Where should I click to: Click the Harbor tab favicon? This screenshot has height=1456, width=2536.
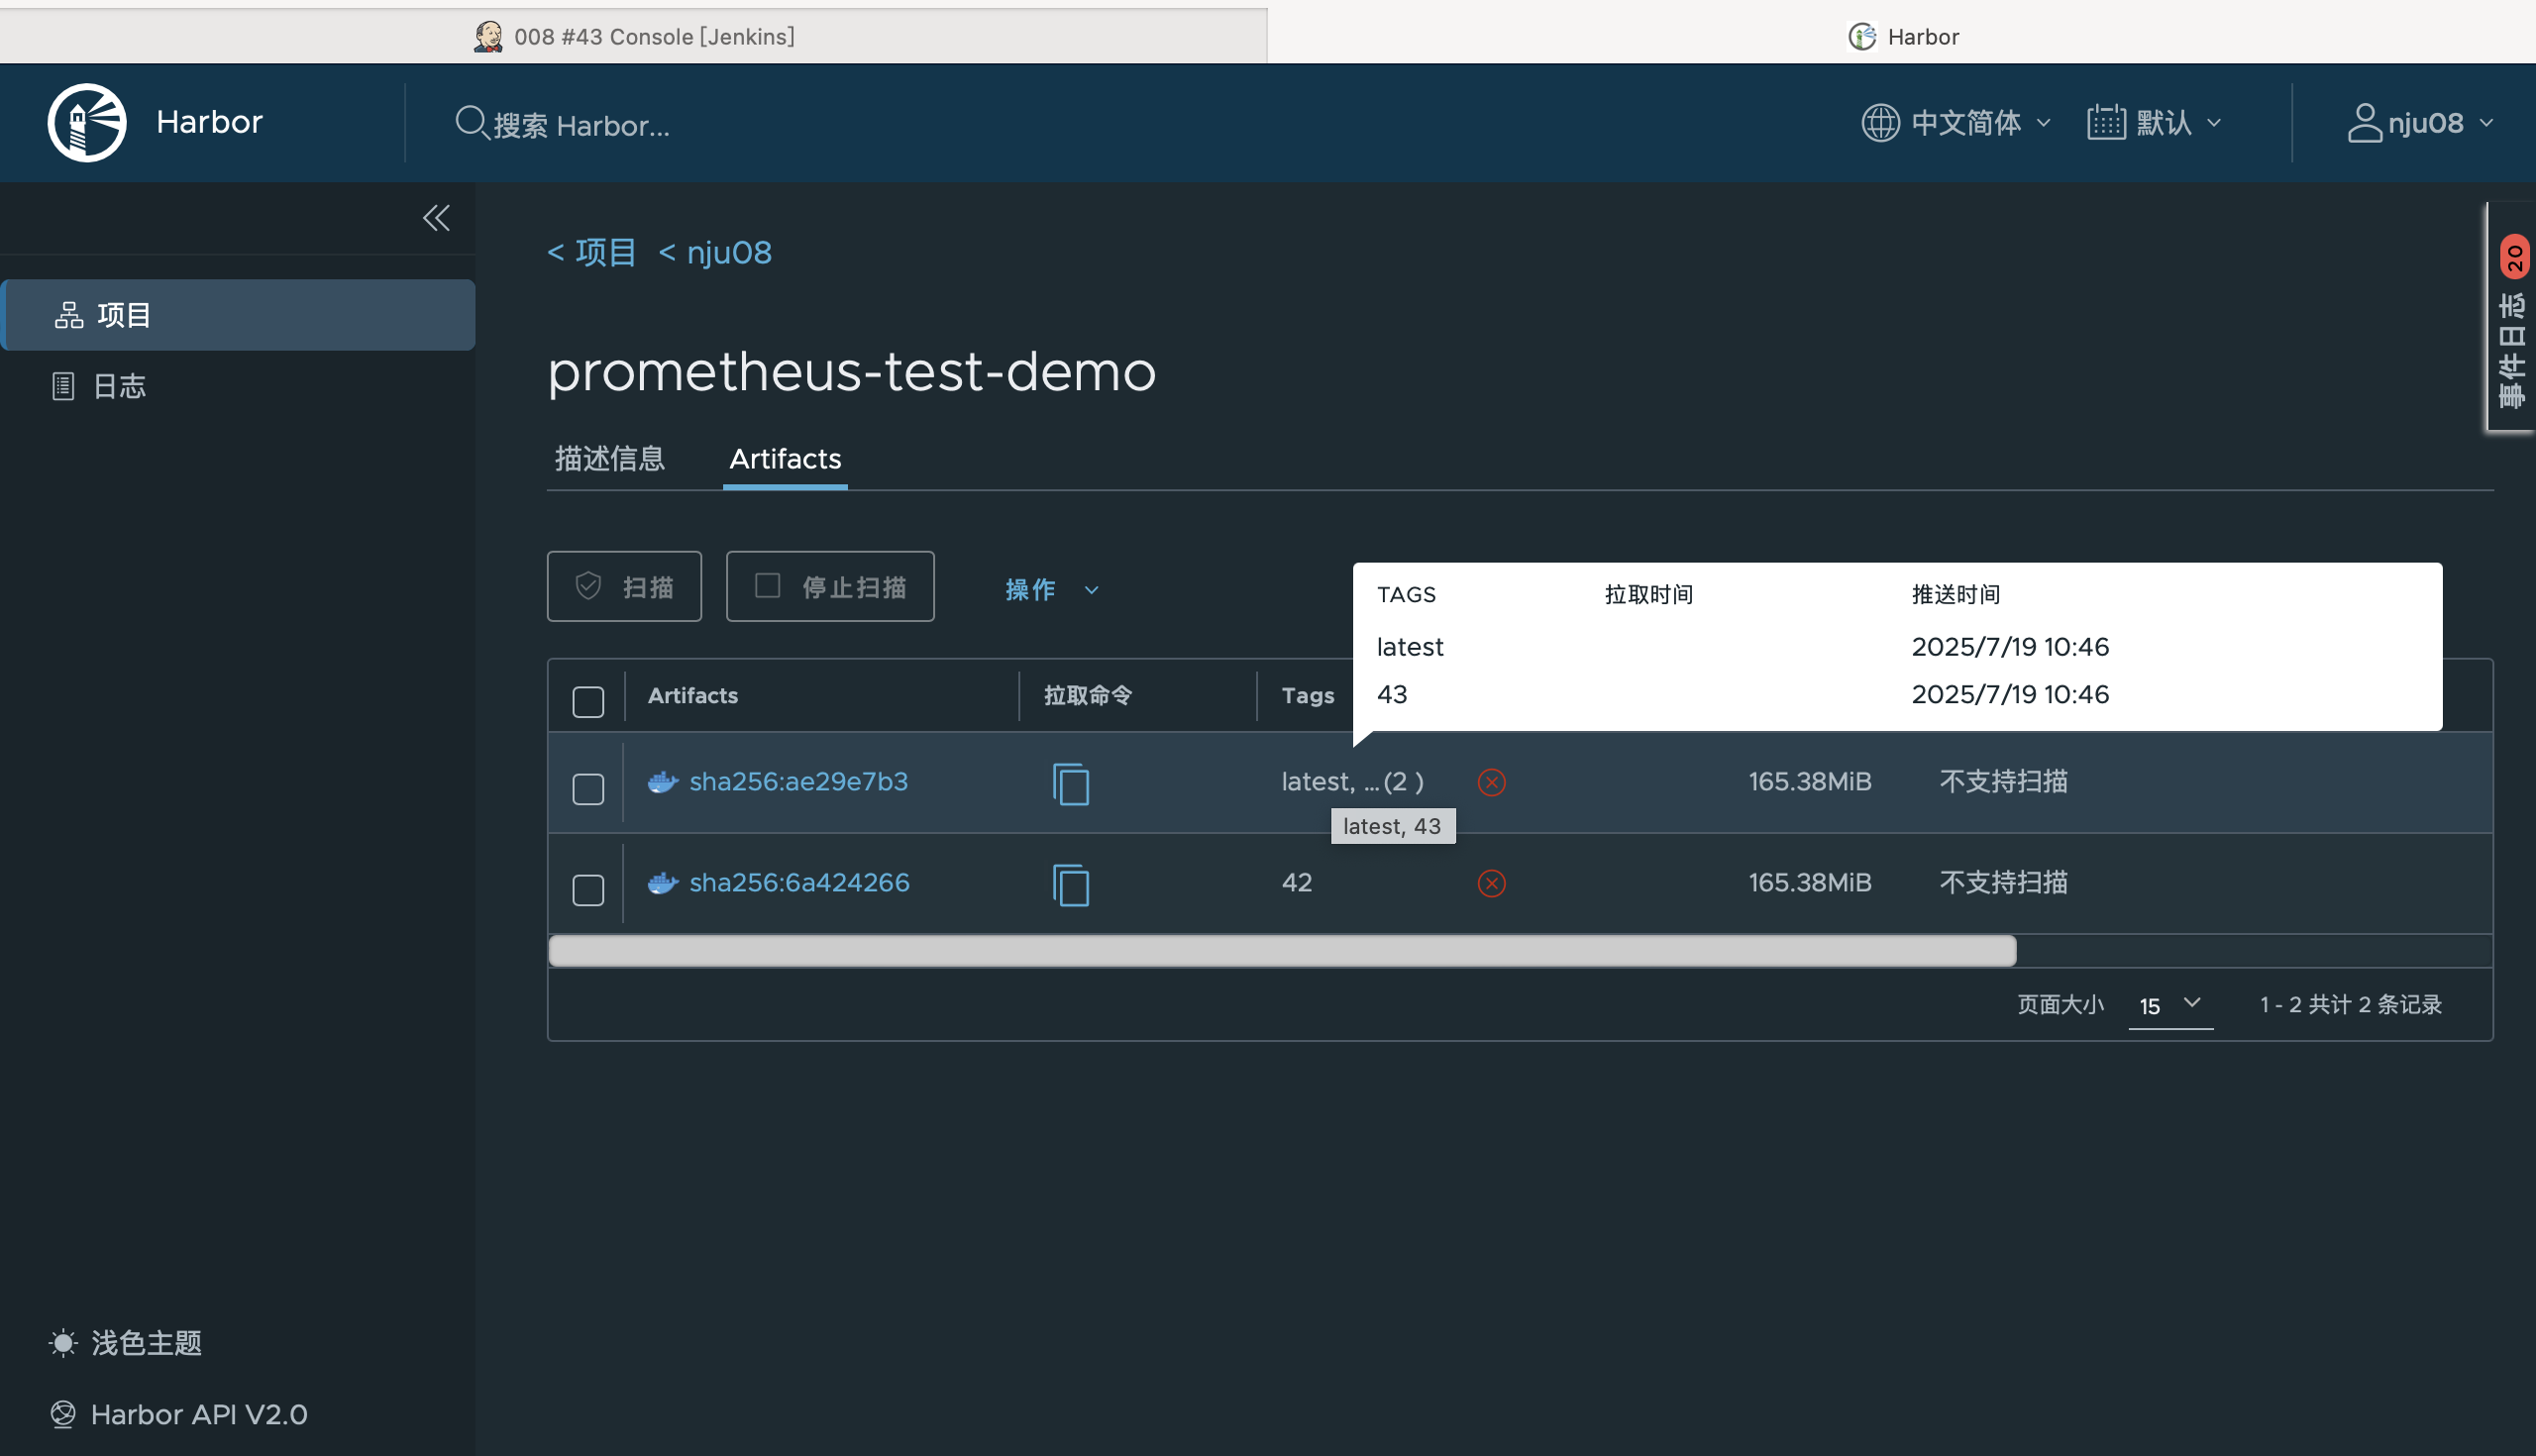pos(1862,37)
